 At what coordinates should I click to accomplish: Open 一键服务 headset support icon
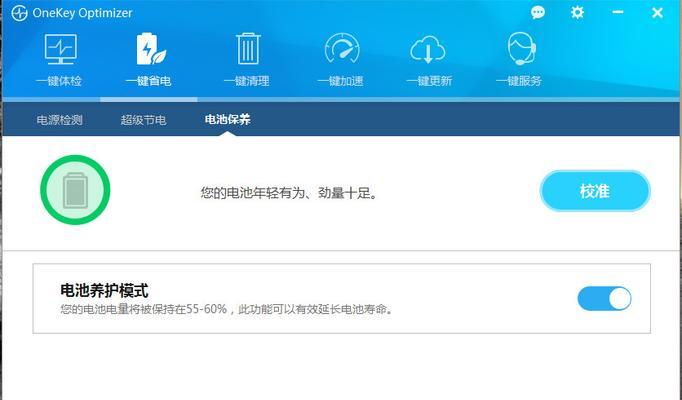coord(521,49)
